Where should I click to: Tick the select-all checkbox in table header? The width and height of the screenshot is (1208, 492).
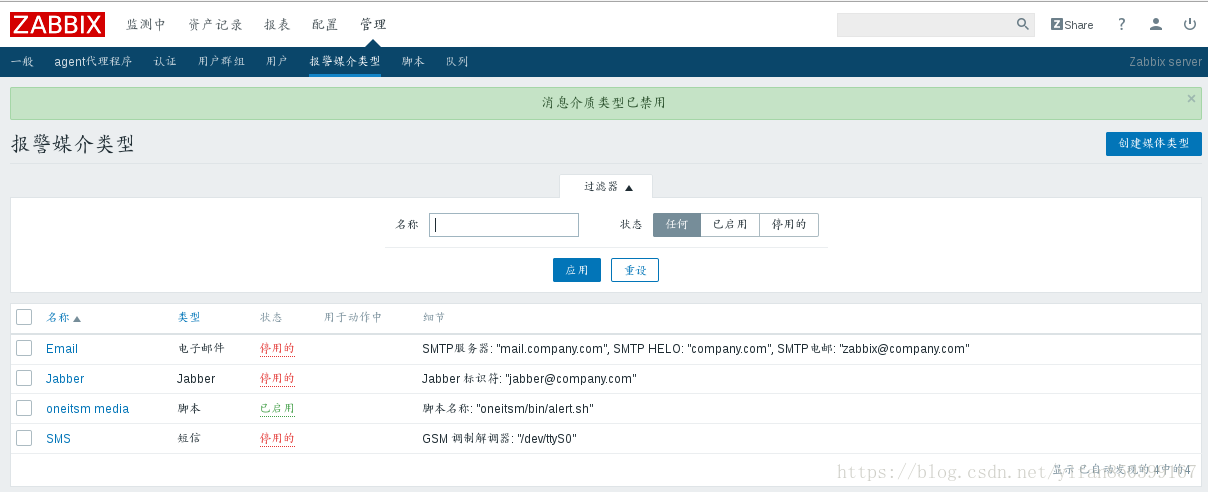(x=24, y=317)
